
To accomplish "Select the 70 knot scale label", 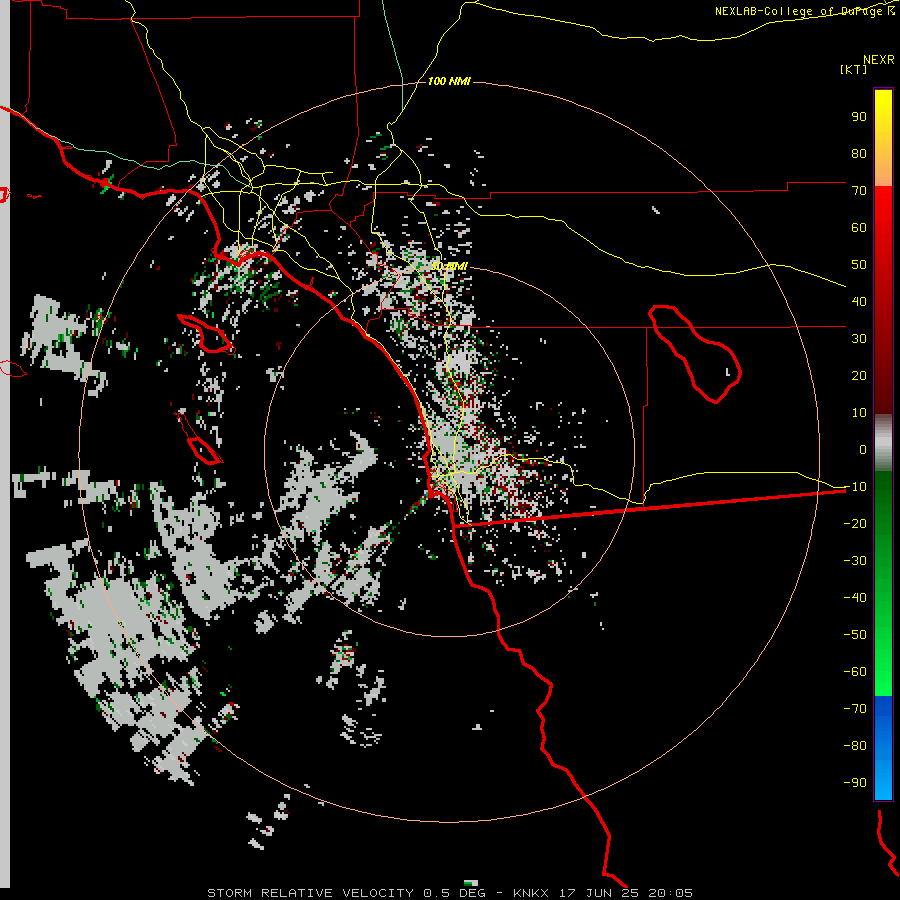I will (859, 191).
